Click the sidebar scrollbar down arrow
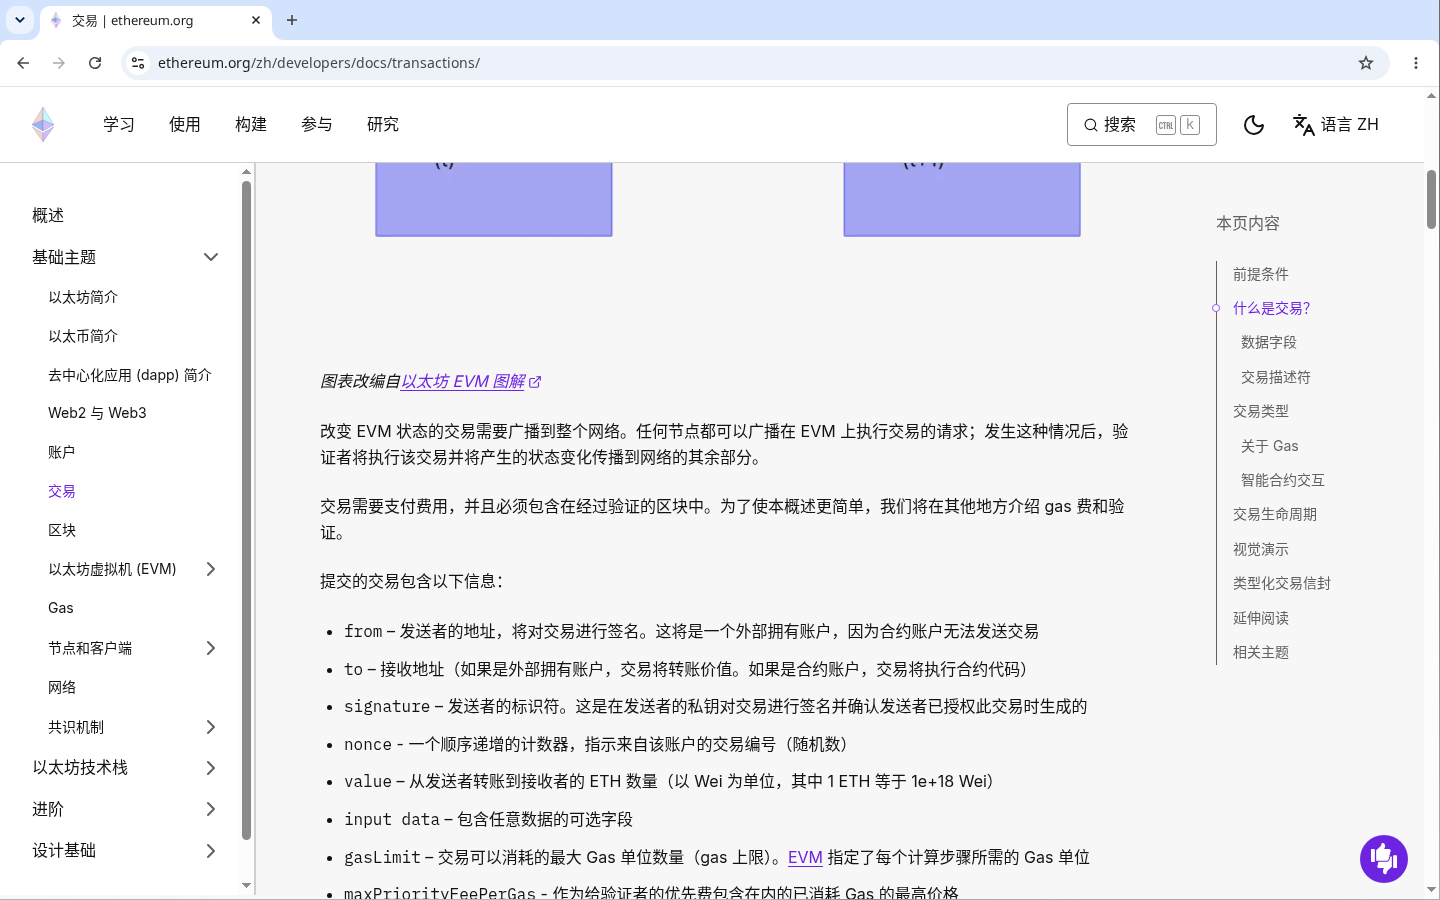1440x900 pixels. pos(247,885)
